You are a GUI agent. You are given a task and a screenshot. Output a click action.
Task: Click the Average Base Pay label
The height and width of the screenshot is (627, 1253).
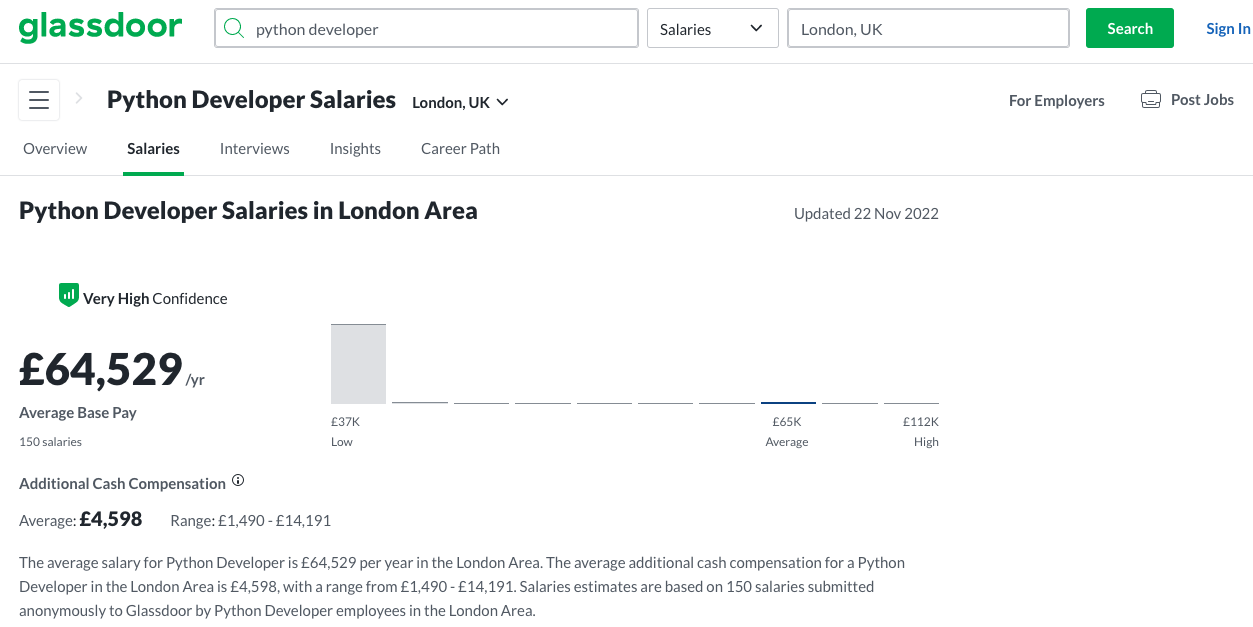[78, 412]
